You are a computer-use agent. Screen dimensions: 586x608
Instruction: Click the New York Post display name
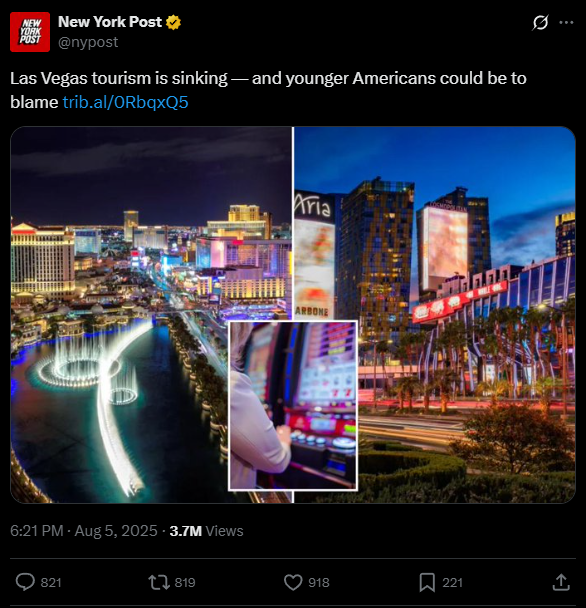pyautogui.click(x=110, y=22)
